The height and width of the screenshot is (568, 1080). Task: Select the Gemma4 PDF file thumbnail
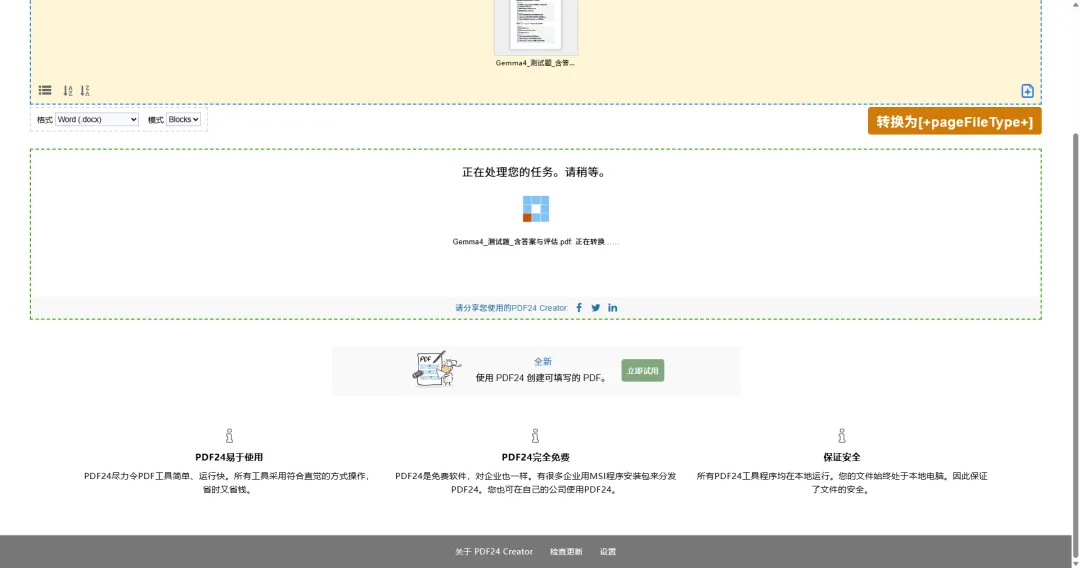[x=535, y=26]
